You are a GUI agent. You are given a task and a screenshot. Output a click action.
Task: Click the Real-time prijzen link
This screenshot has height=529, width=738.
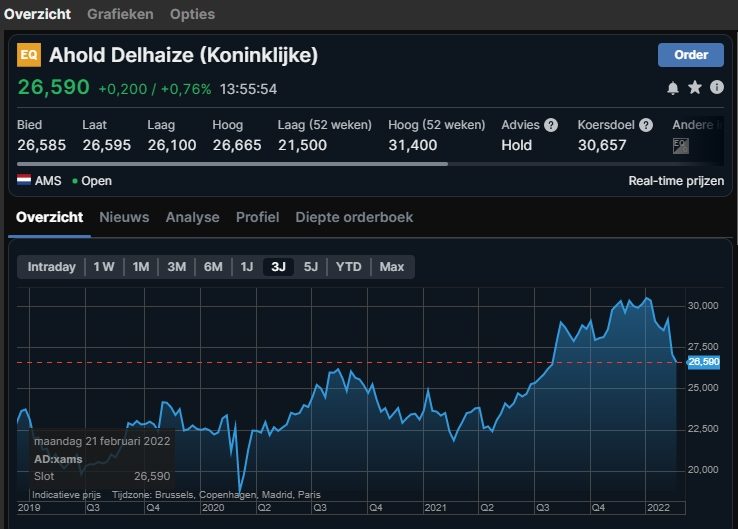(675, 181)
